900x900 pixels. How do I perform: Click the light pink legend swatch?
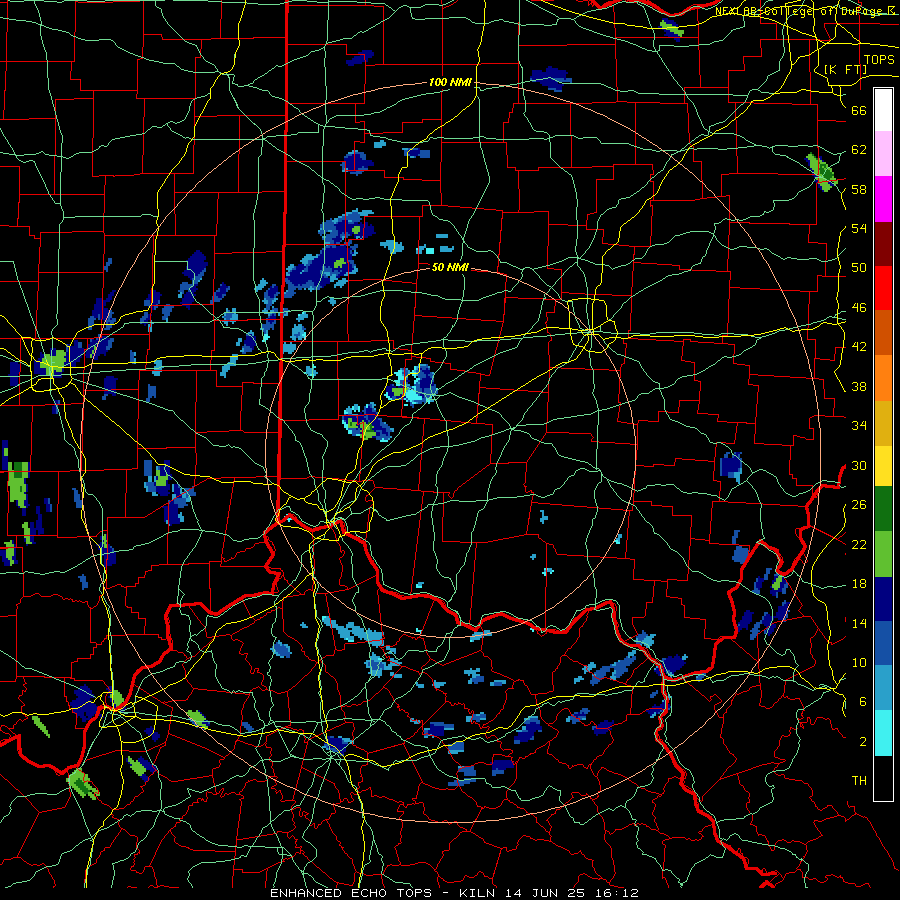[883, 154]
